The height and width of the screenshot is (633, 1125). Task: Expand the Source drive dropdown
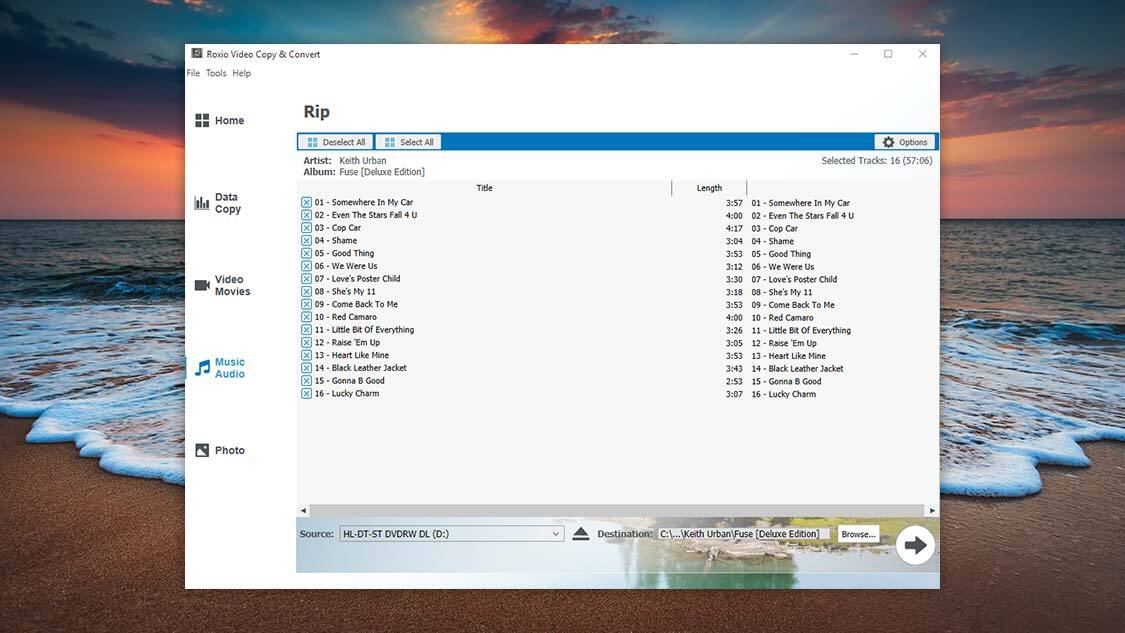[556, 534]
